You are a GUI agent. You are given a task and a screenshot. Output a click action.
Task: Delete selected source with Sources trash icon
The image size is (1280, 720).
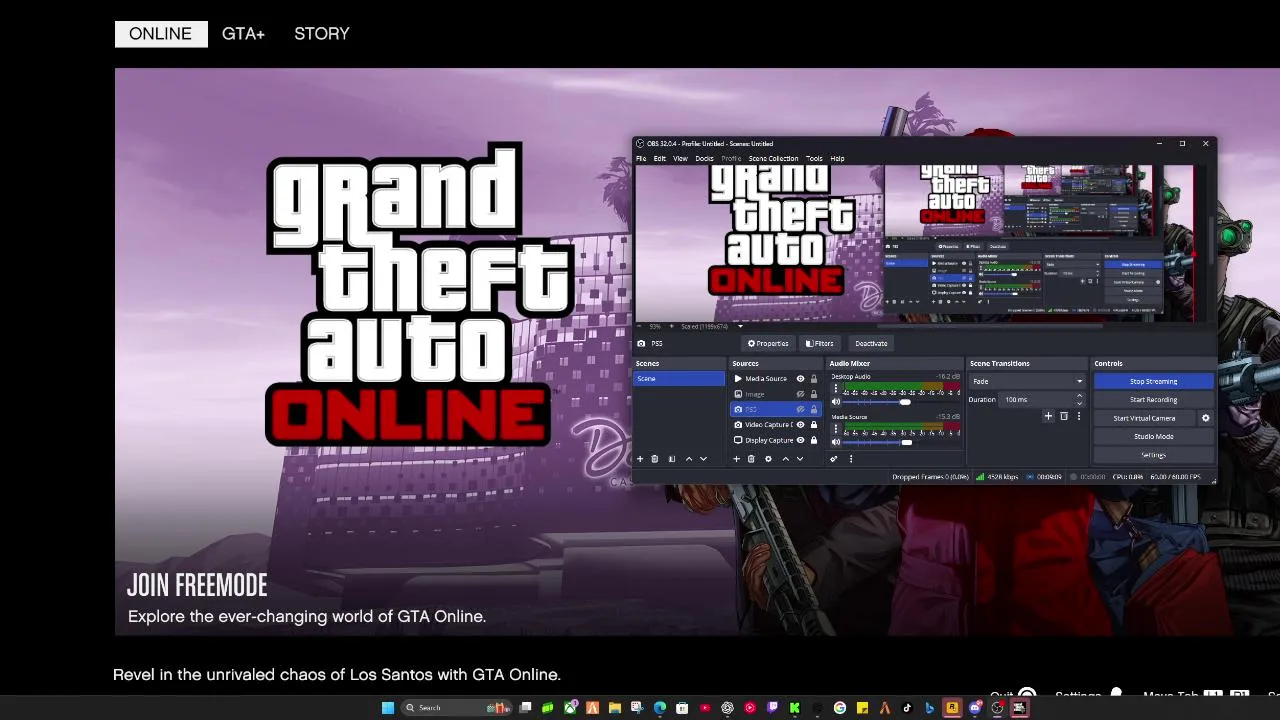[x=751, y=459]
